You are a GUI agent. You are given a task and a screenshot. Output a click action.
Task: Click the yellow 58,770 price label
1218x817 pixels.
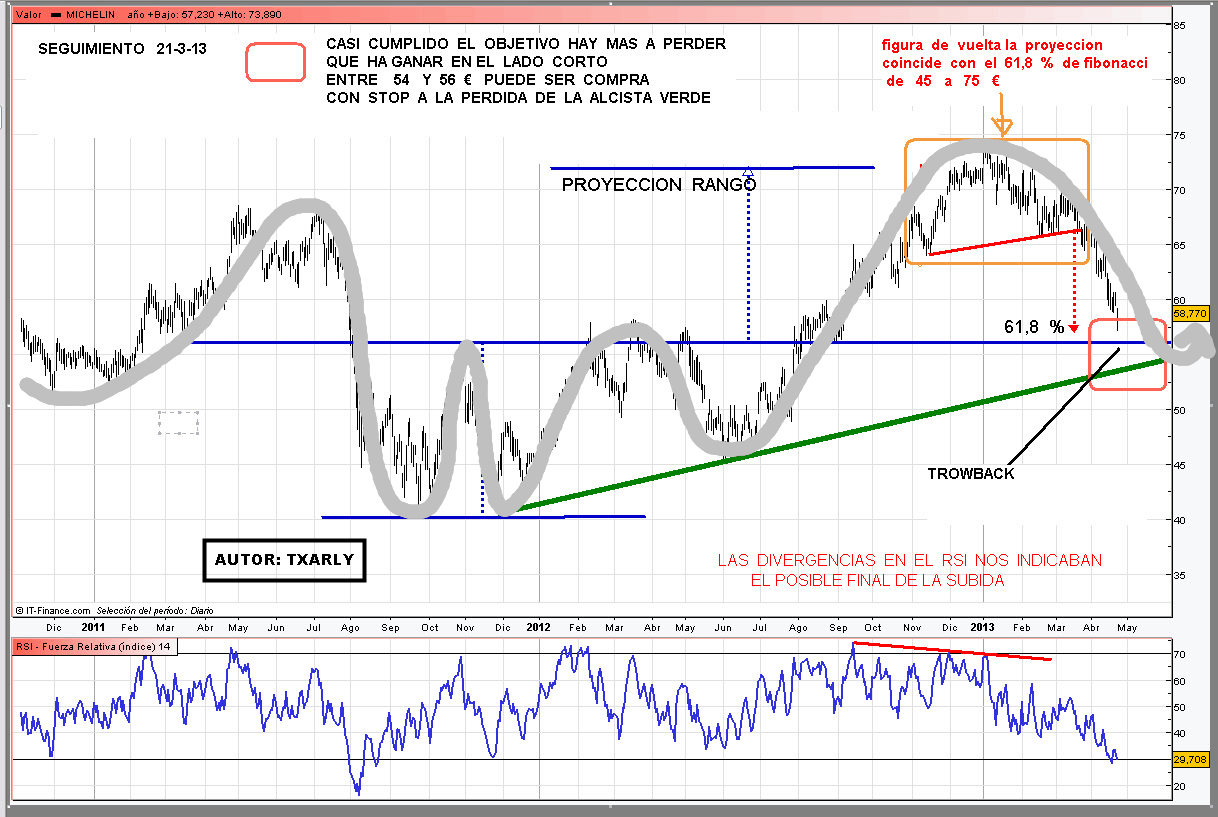(1191, 313)
